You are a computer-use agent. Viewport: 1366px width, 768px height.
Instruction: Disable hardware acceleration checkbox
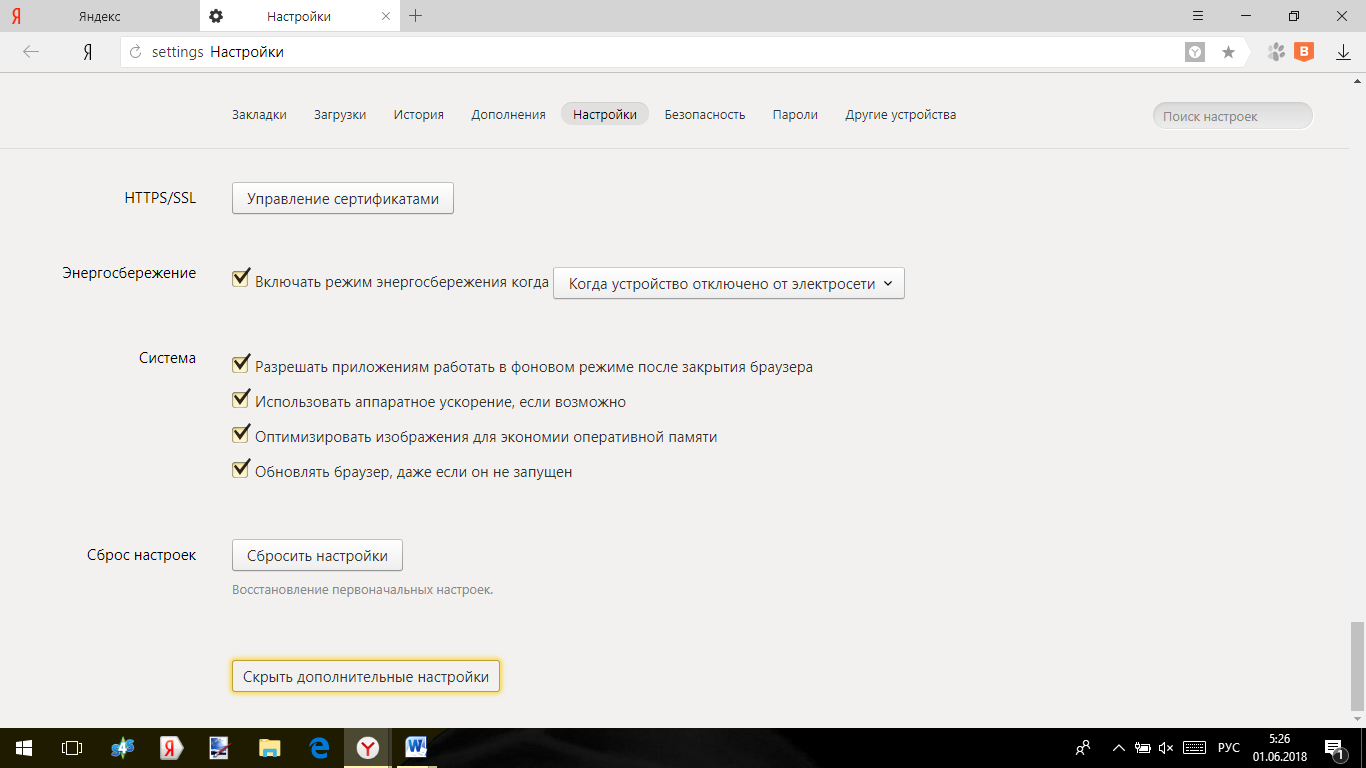tap(240, 400)
